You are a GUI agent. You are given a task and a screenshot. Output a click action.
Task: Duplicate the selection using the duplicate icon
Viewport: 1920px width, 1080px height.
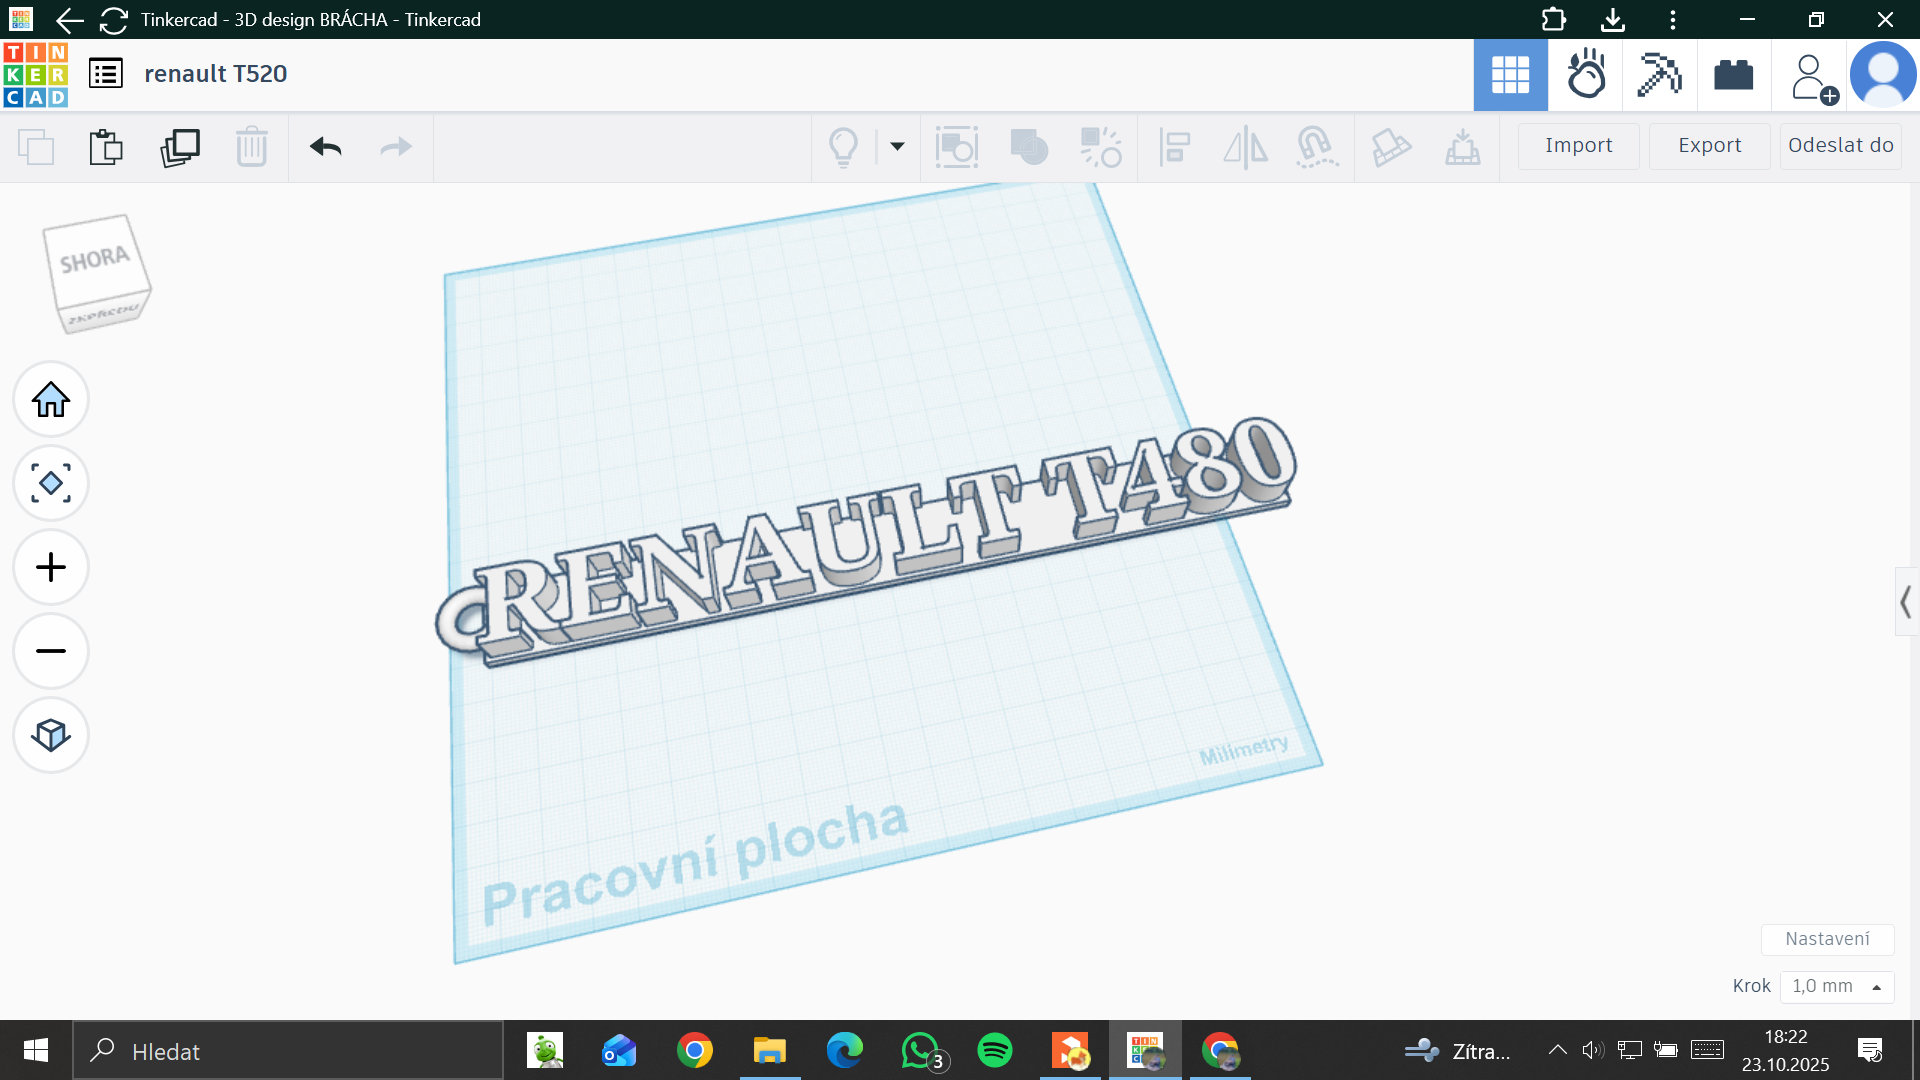tap(180, 147)
